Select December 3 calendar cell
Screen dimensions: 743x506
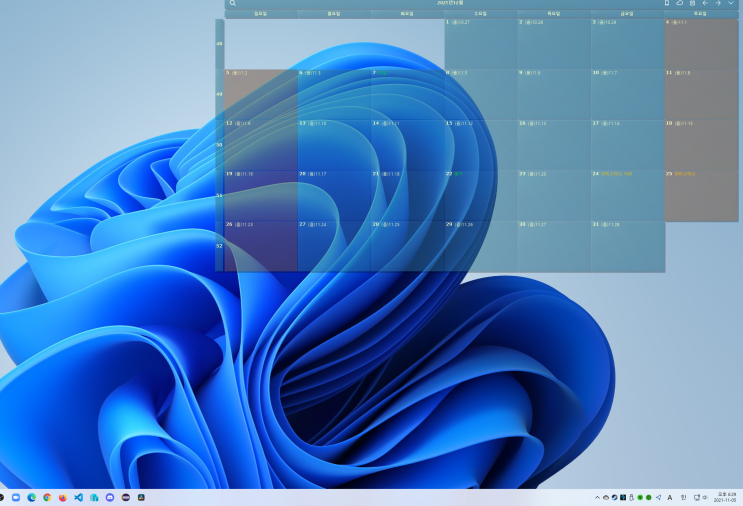[627, 44]
